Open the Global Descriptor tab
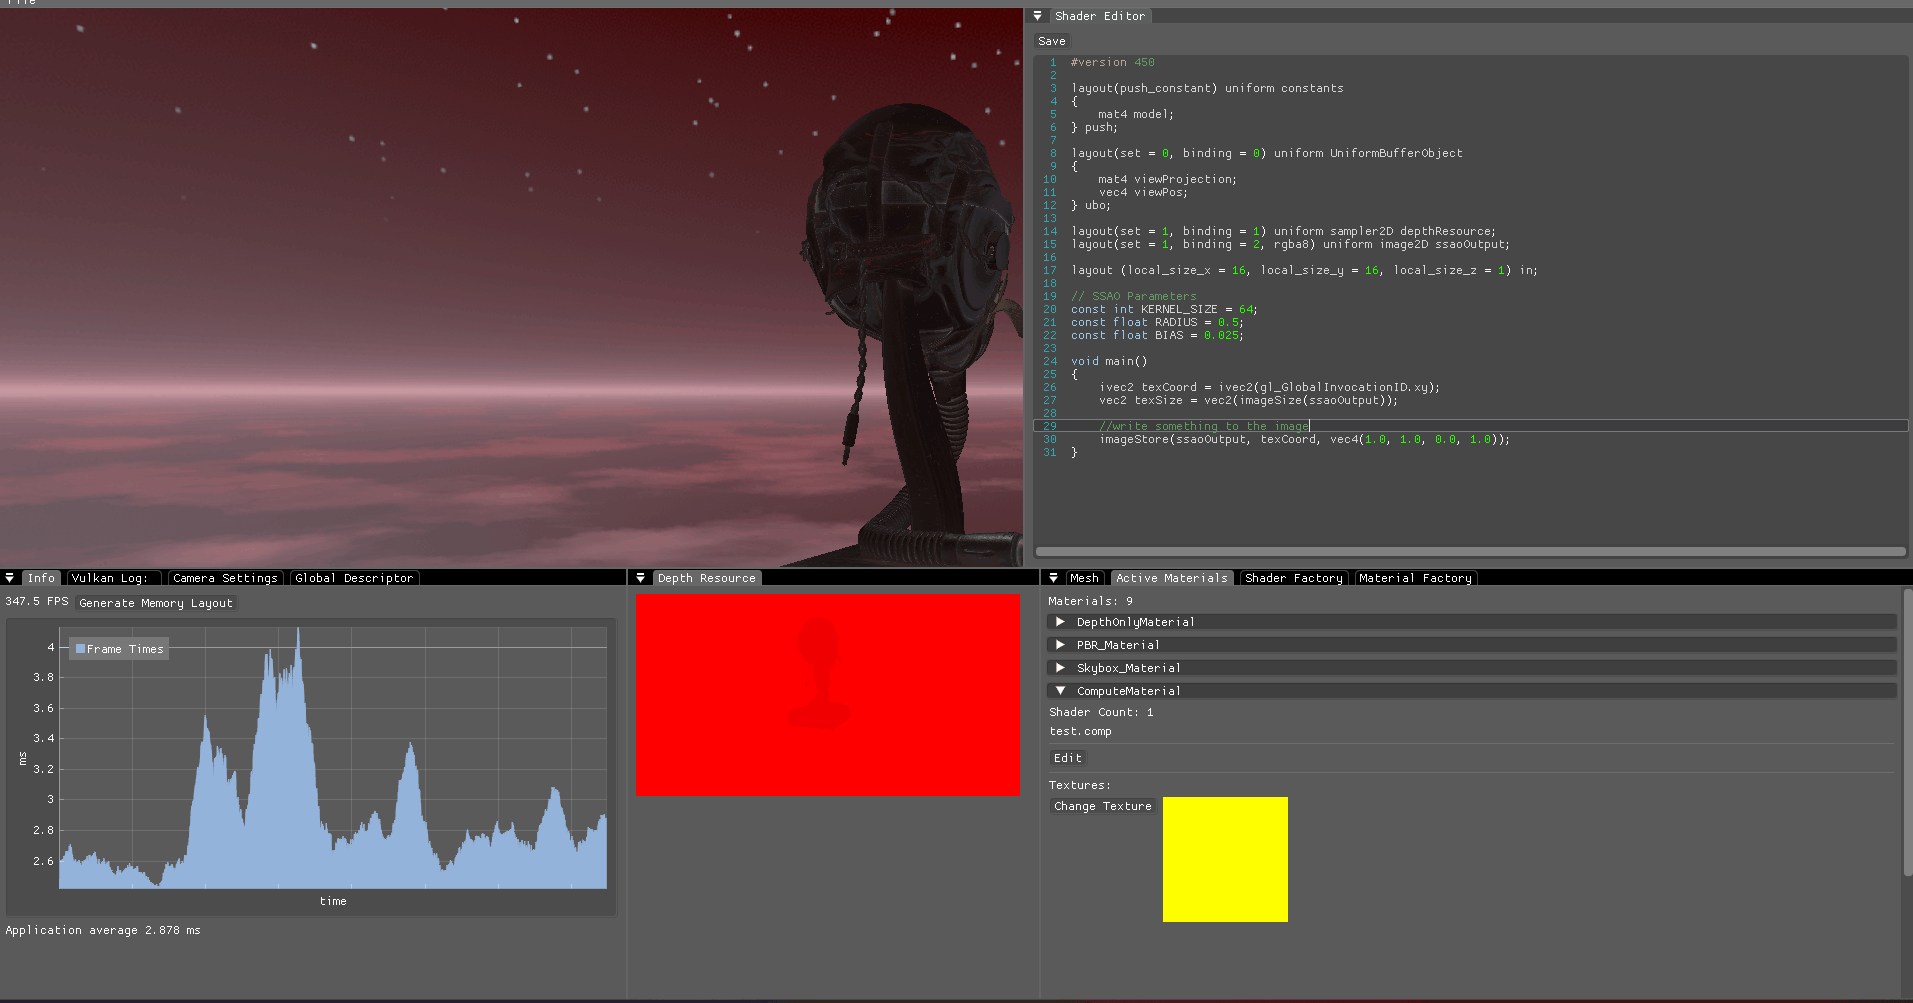Screen dimensions: 1913x1003 click(x=354, y=578)
